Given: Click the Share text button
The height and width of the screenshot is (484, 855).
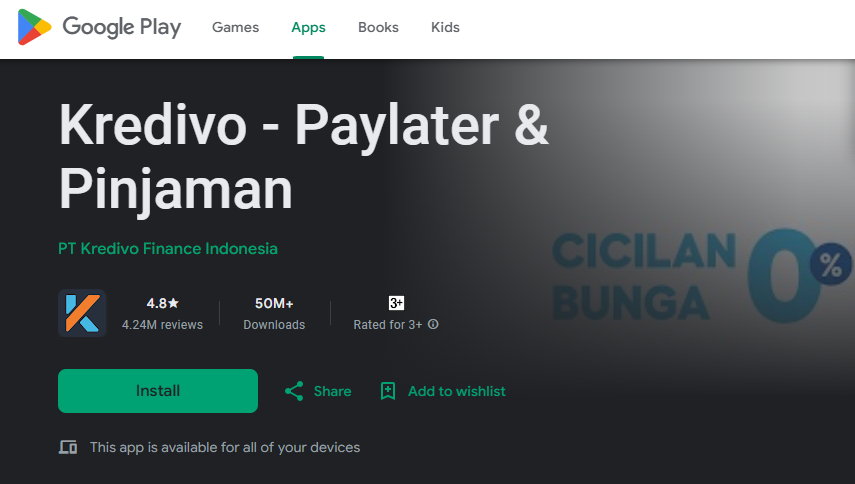Looking at the screenshot, I should click(332, 391).
